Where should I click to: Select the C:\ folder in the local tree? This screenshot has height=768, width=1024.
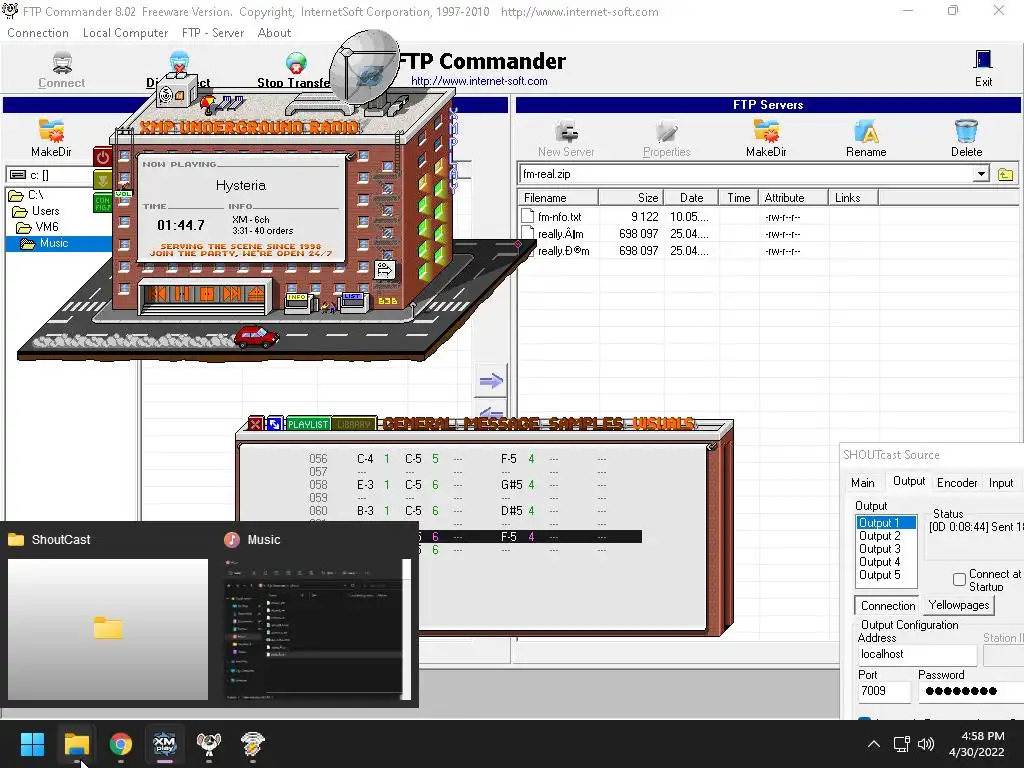click(x=26, y=195)
